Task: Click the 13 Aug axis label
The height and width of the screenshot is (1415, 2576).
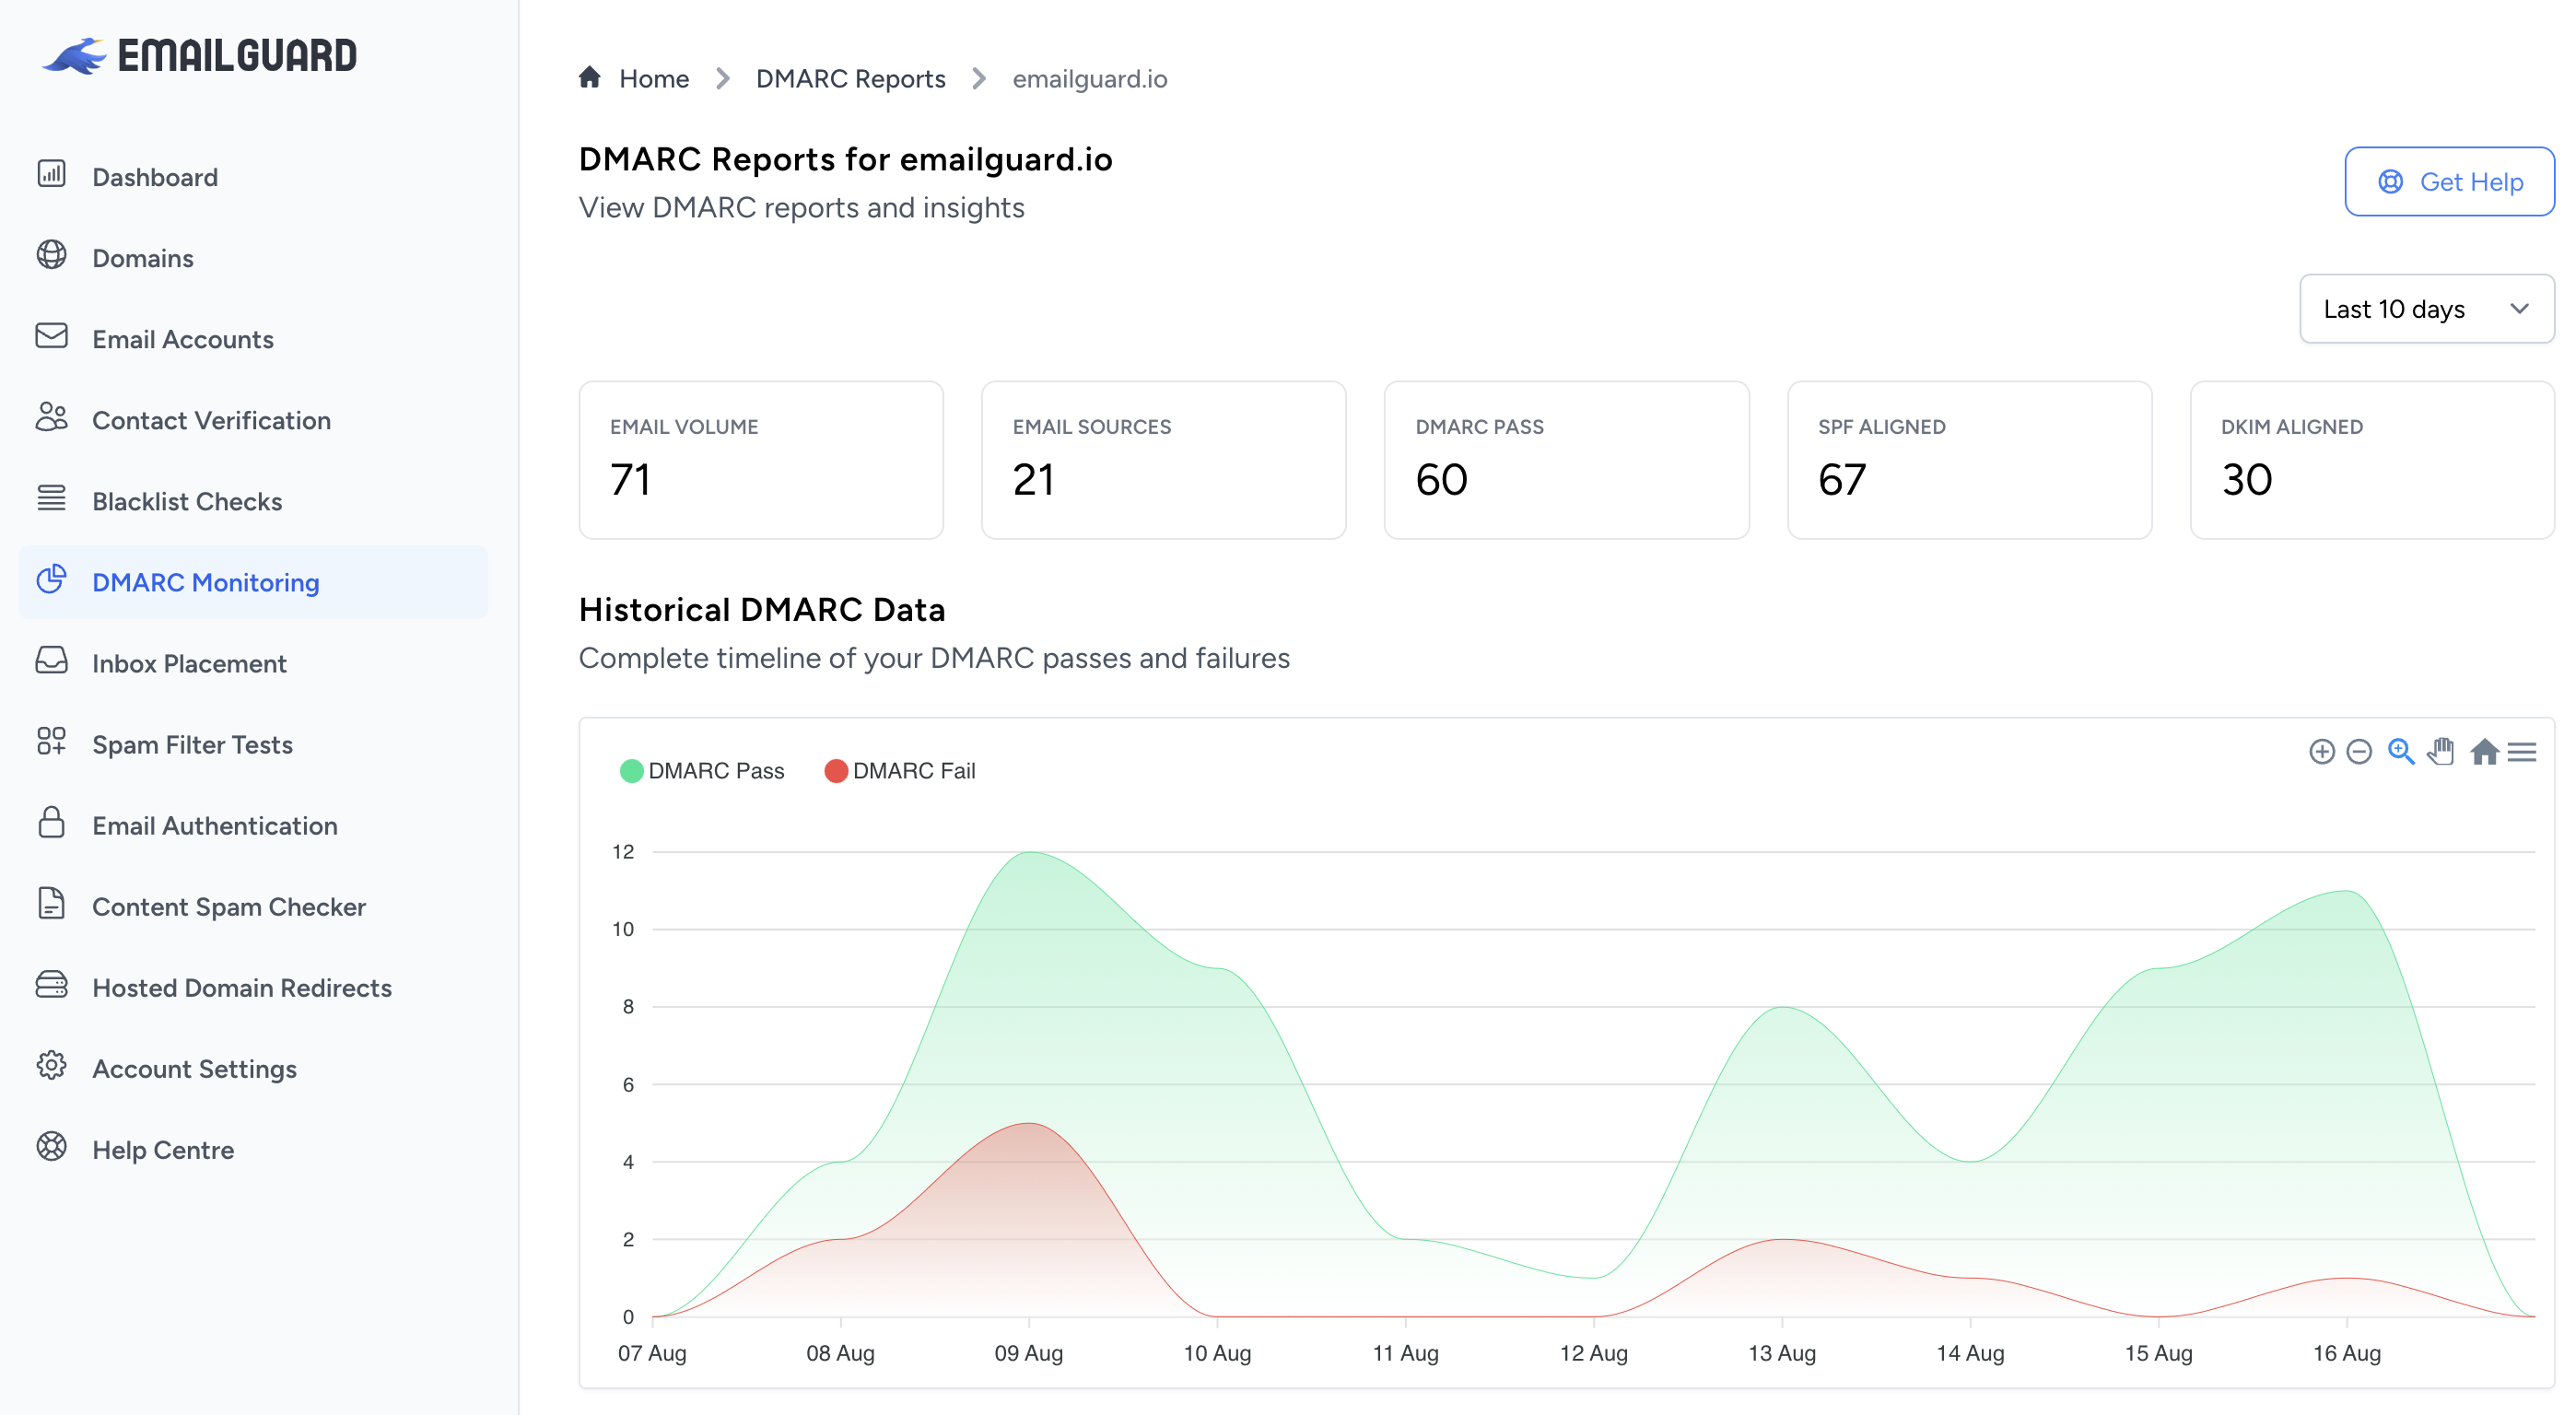Action: coord(1782,1353)
